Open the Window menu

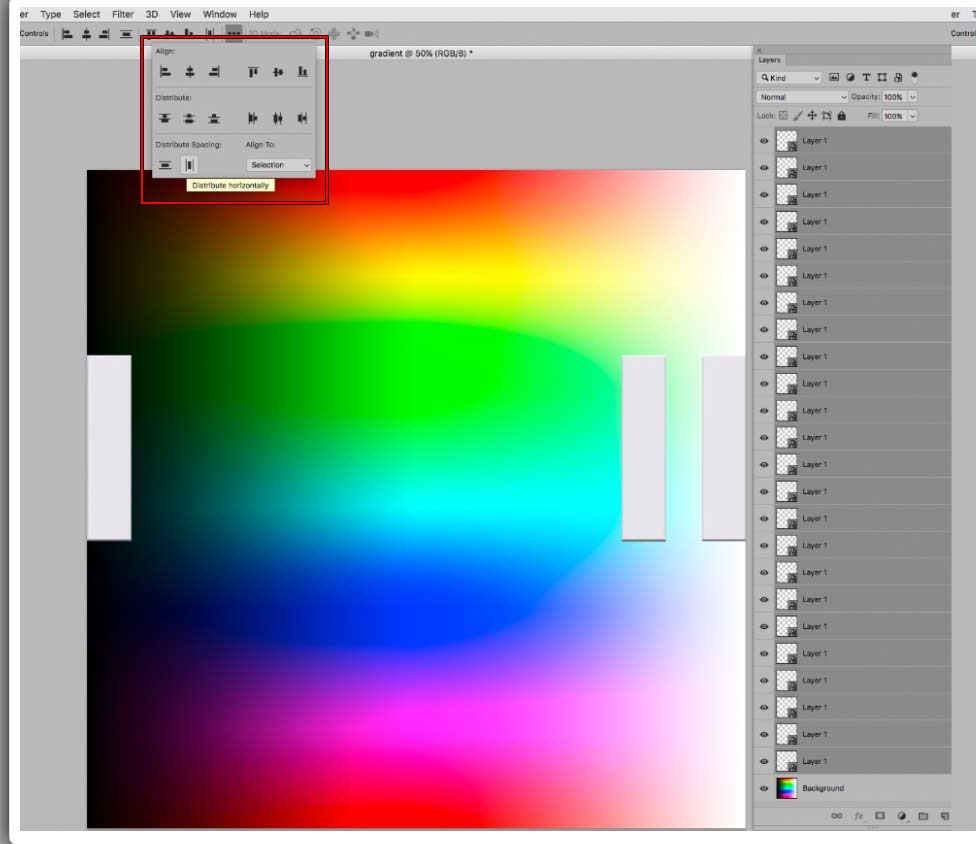coord(220,14)
